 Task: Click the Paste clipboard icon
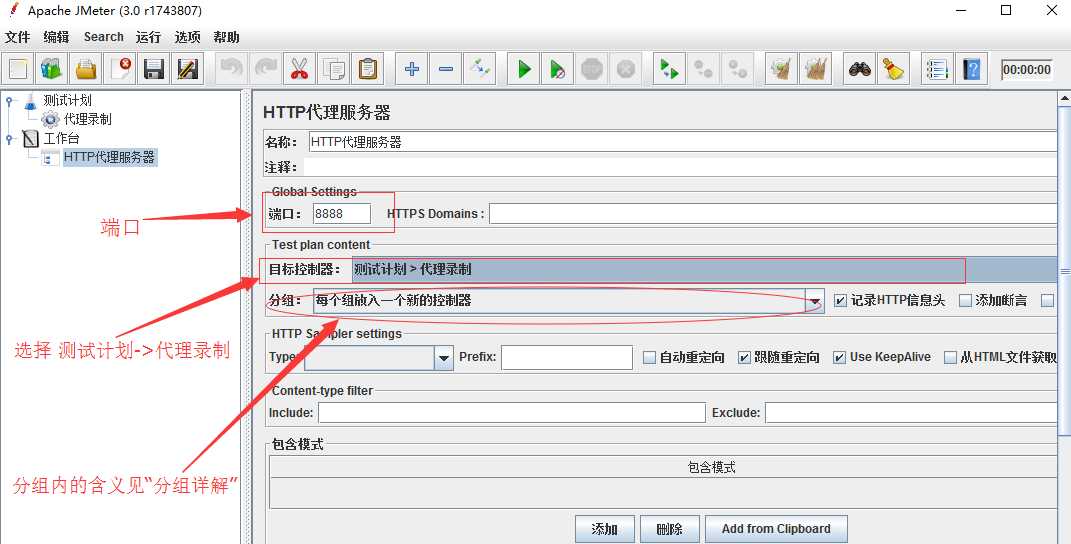click(367, 69)
